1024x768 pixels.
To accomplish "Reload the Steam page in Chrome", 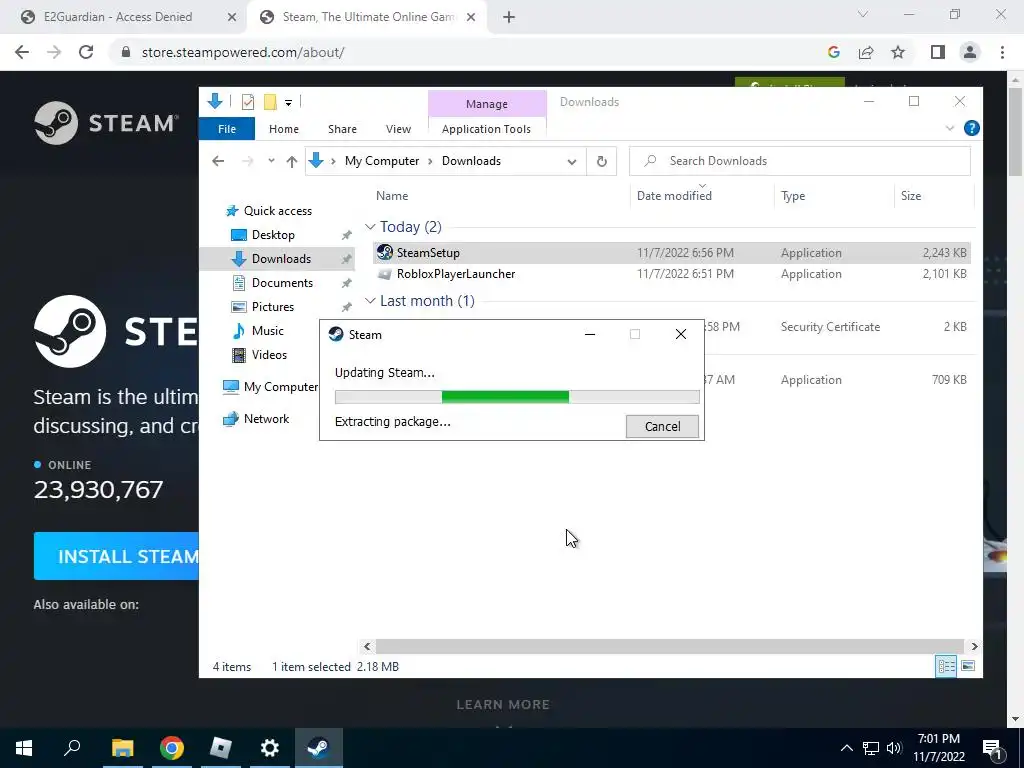I will tap(86, 52).
